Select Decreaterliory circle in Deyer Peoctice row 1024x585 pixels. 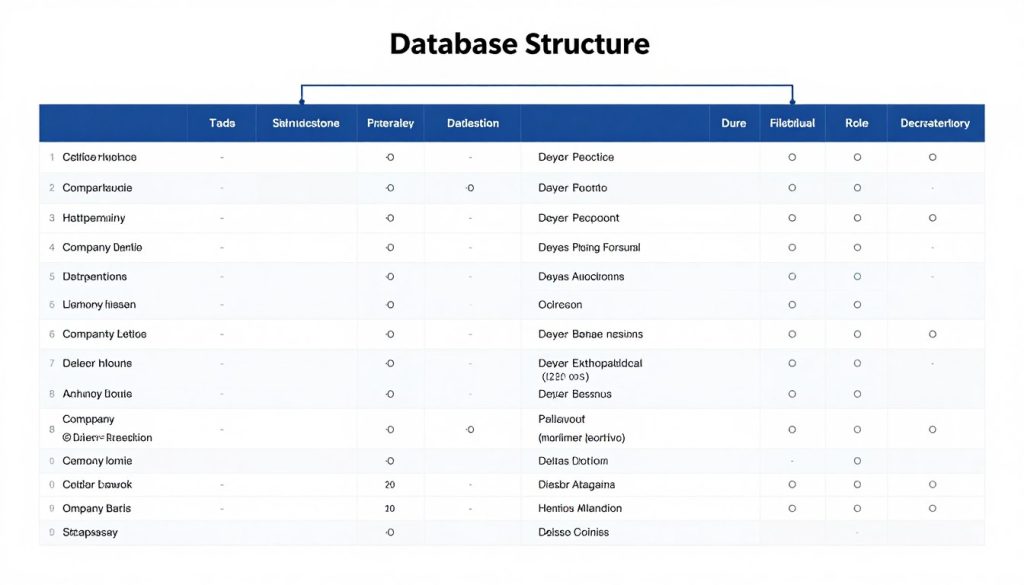click(x=933, y=157)
